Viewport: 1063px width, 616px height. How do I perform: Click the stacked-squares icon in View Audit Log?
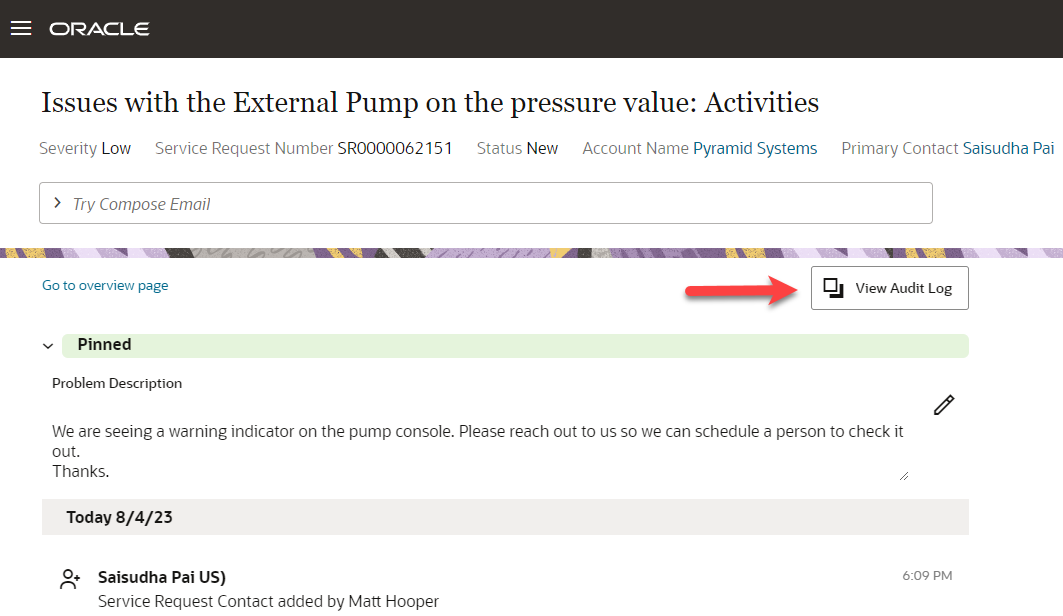click(x=833, y=288)
